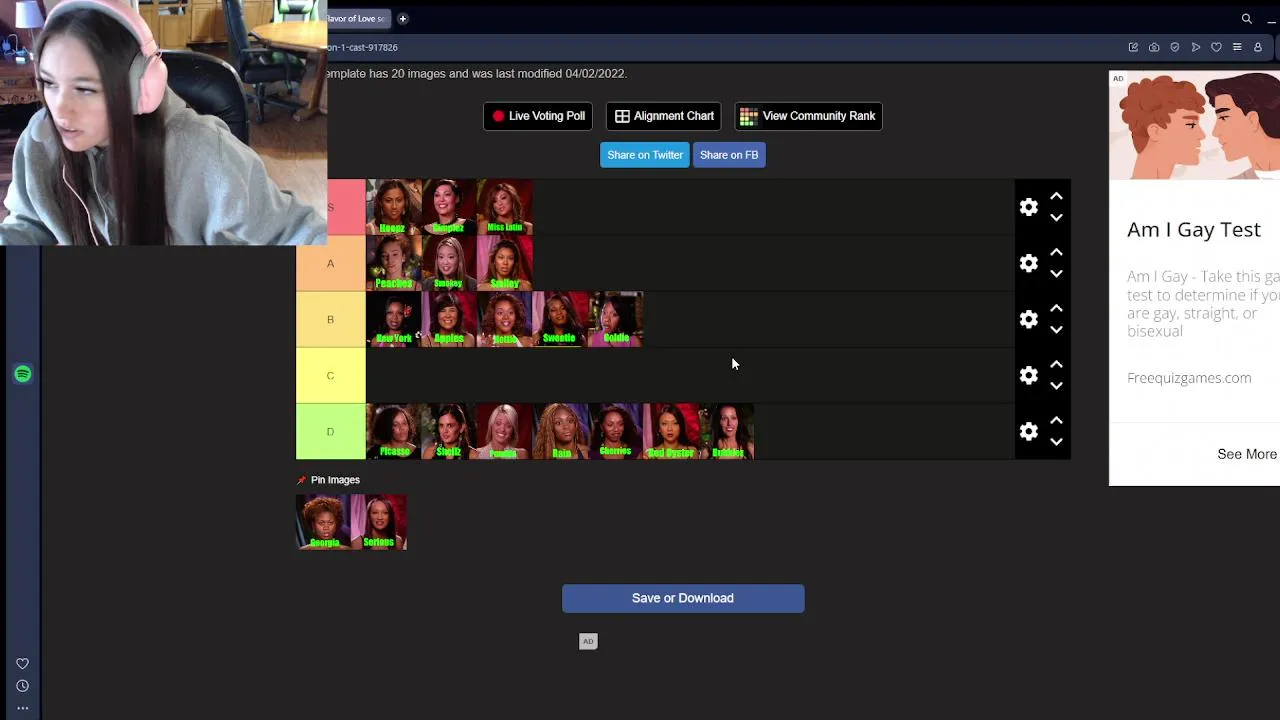This screenshot has width=1280, height=720.
Task: Click the B tier label color cell
Action: [331, 319]
